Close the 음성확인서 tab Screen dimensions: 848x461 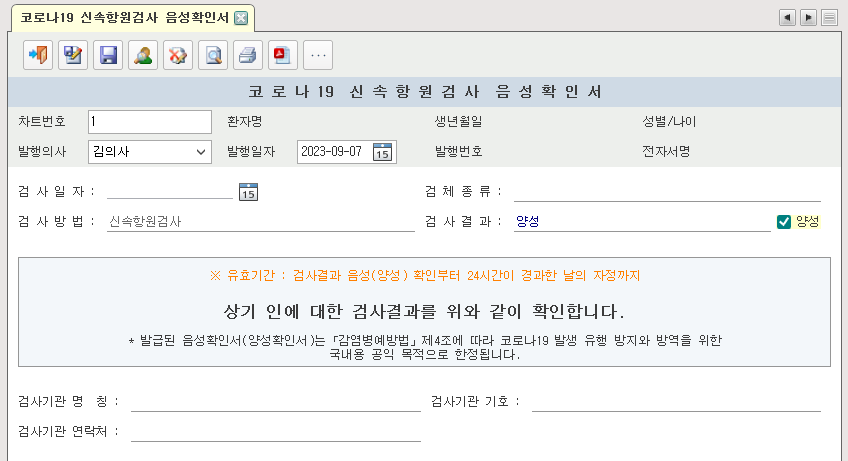point(241,18)
